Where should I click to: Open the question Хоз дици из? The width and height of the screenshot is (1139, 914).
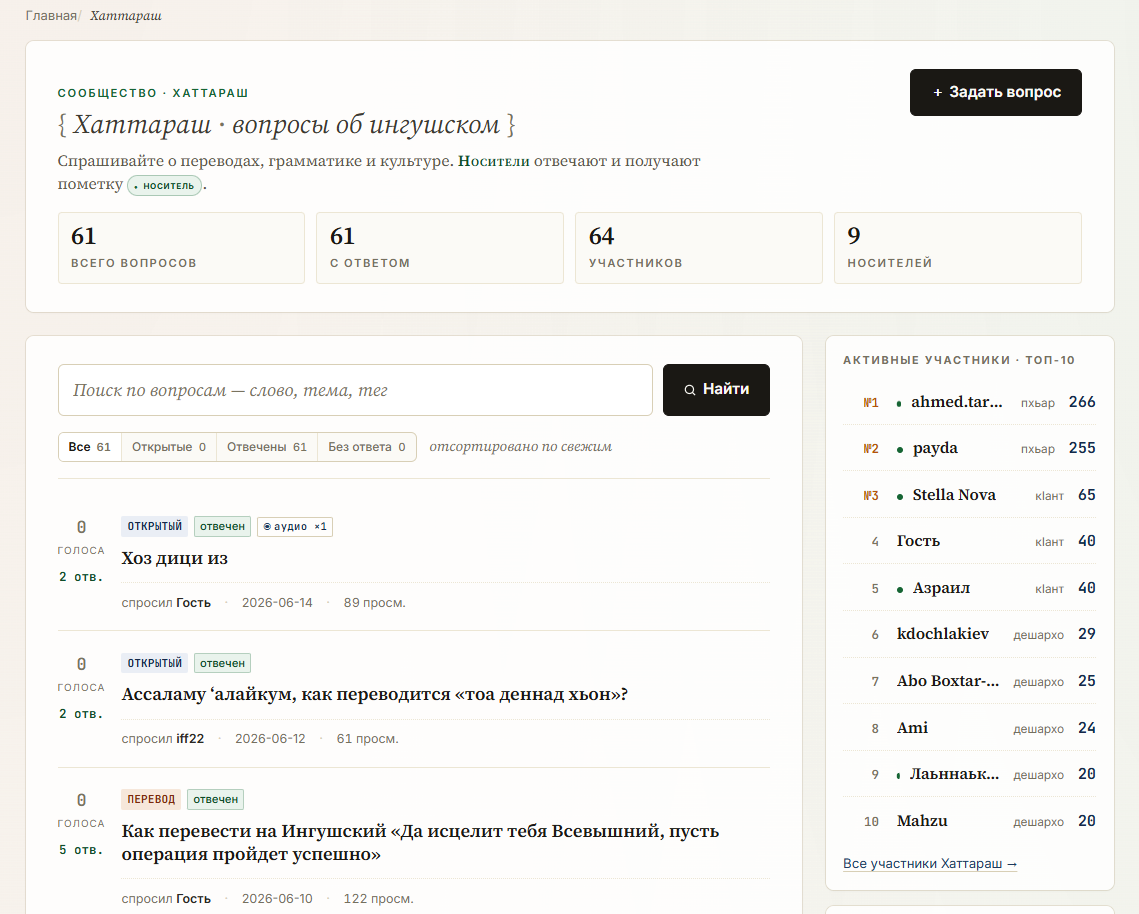click(x=174, y=558)
